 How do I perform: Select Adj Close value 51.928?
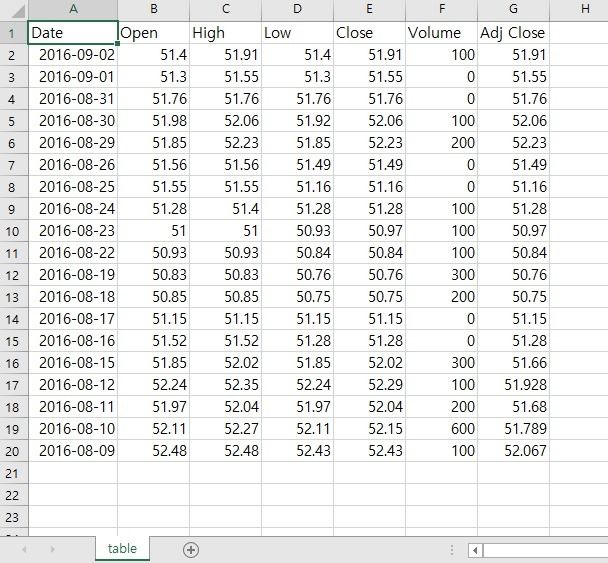[x=513, y=385]
